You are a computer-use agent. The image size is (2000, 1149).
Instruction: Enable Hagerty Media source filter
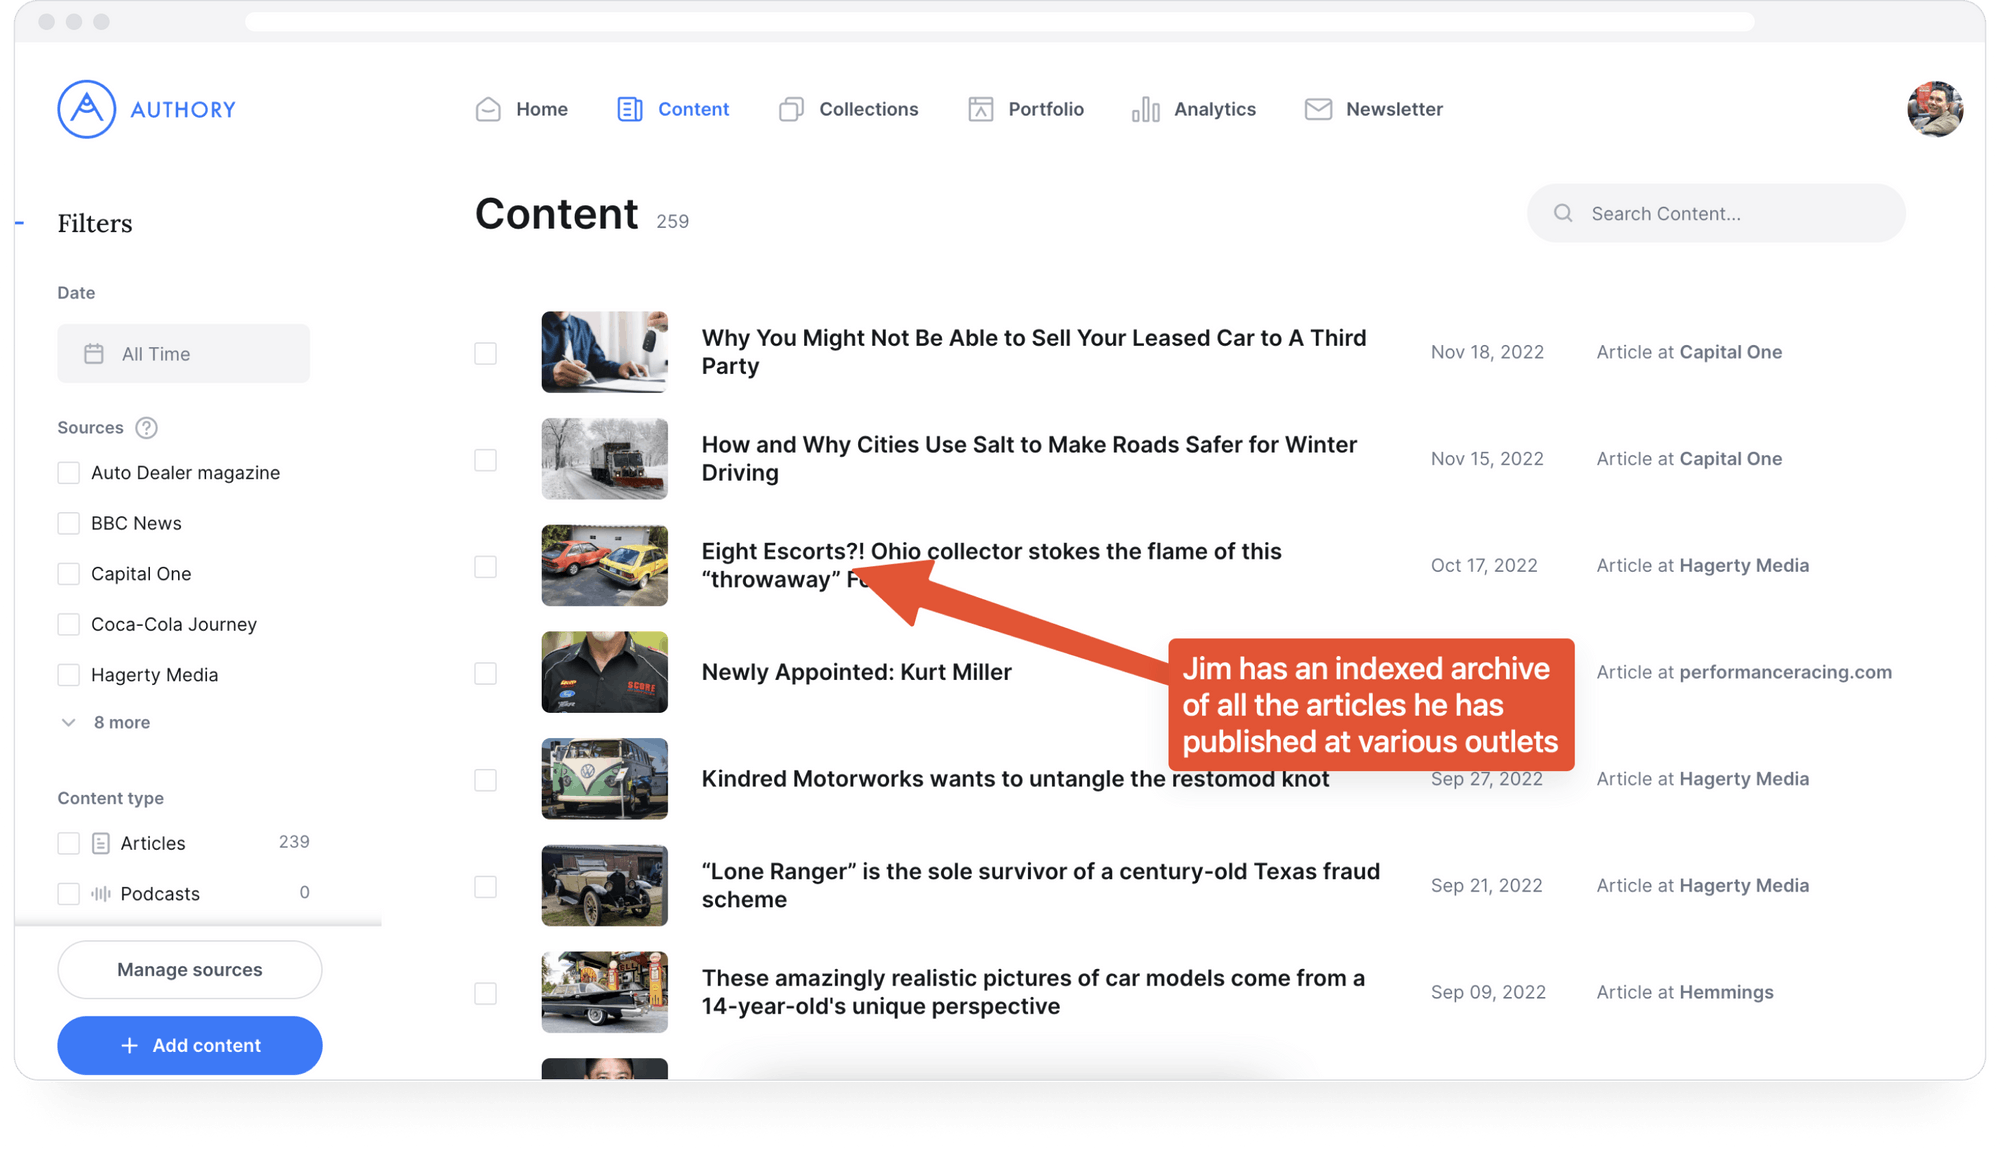[69, 673]
